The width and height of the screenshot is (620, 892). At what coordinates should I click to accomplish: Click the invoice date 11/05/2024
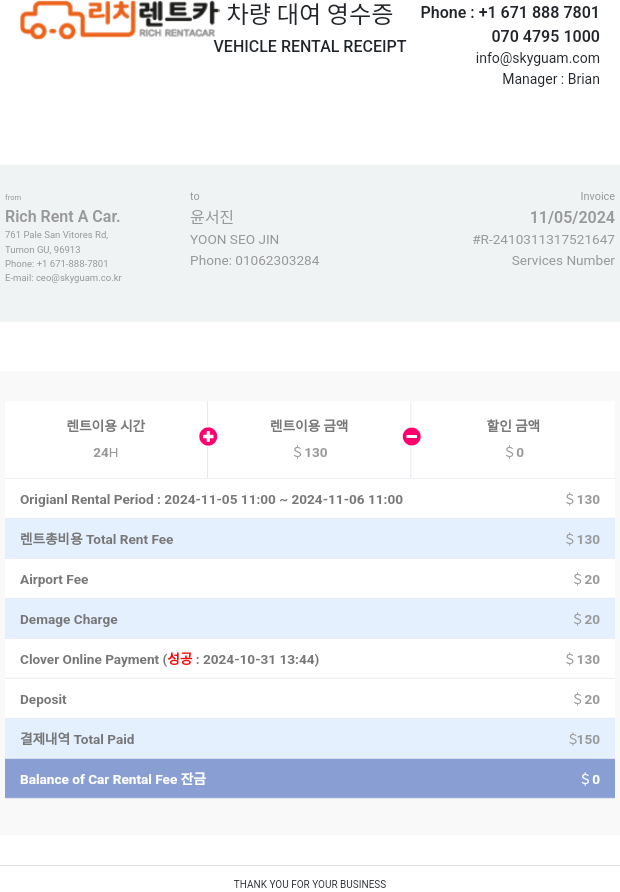coord(572,217)
